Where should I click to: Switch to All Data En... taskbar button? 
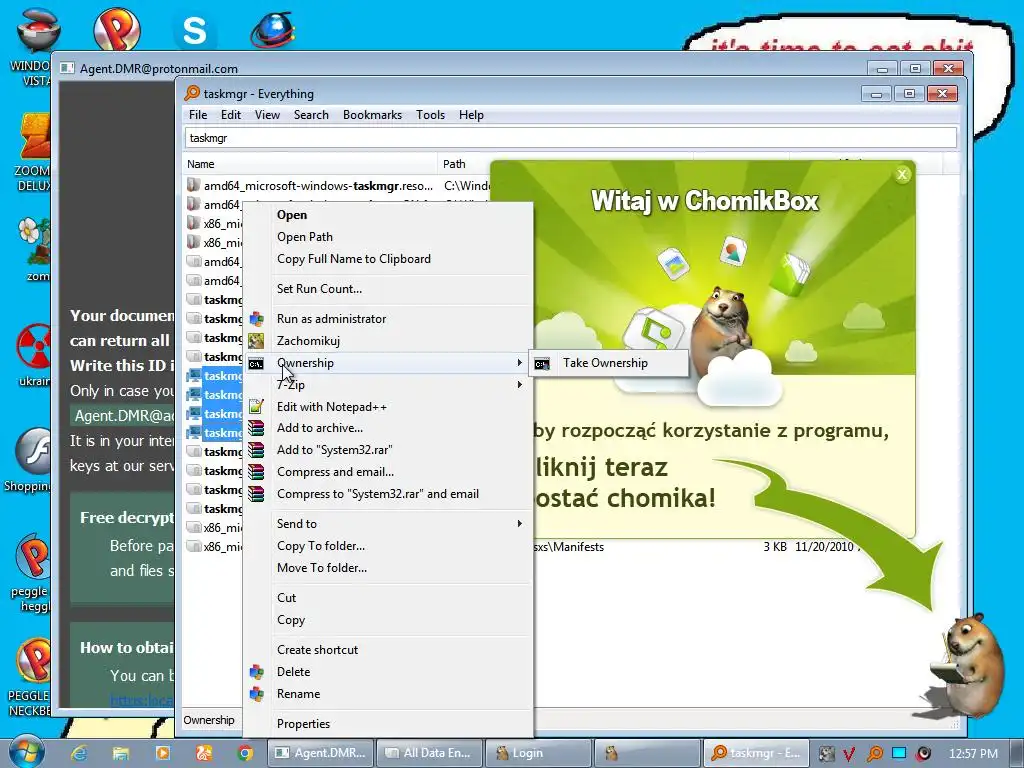point(430,753)
